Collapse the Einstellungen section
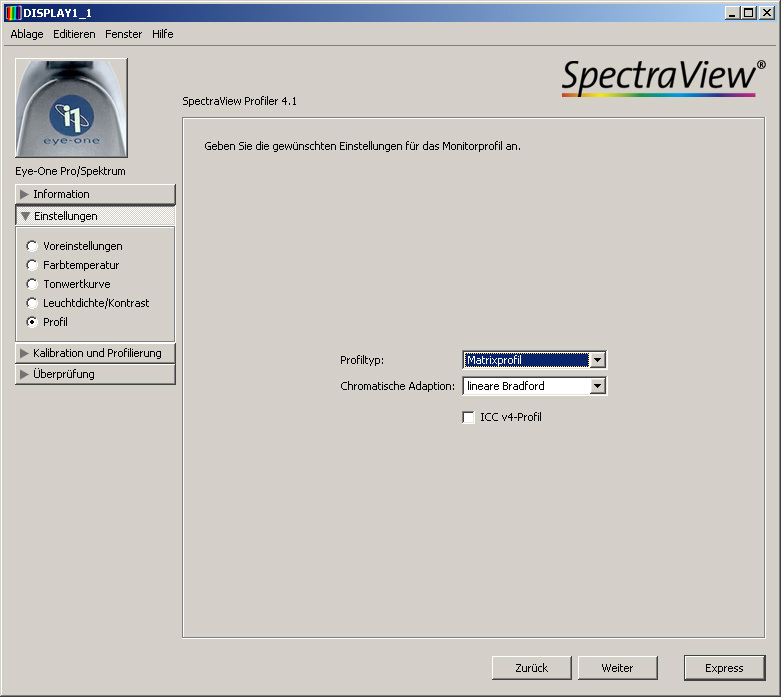This screenshot has height=697, width=781. (x=95, y=216)
